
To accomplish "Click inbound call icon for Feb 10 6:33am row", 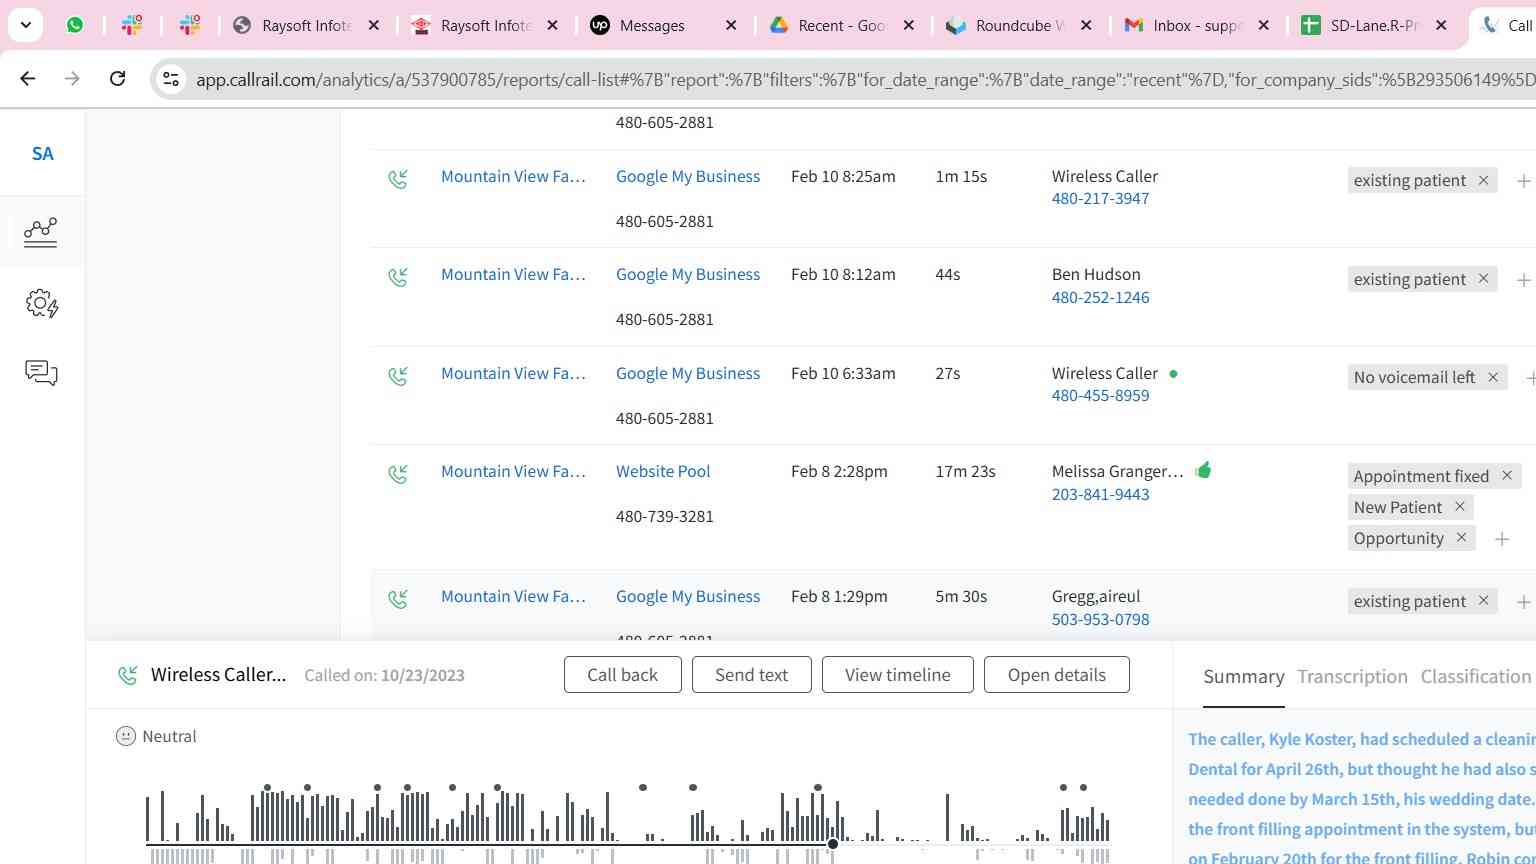I will click(398, 376).
